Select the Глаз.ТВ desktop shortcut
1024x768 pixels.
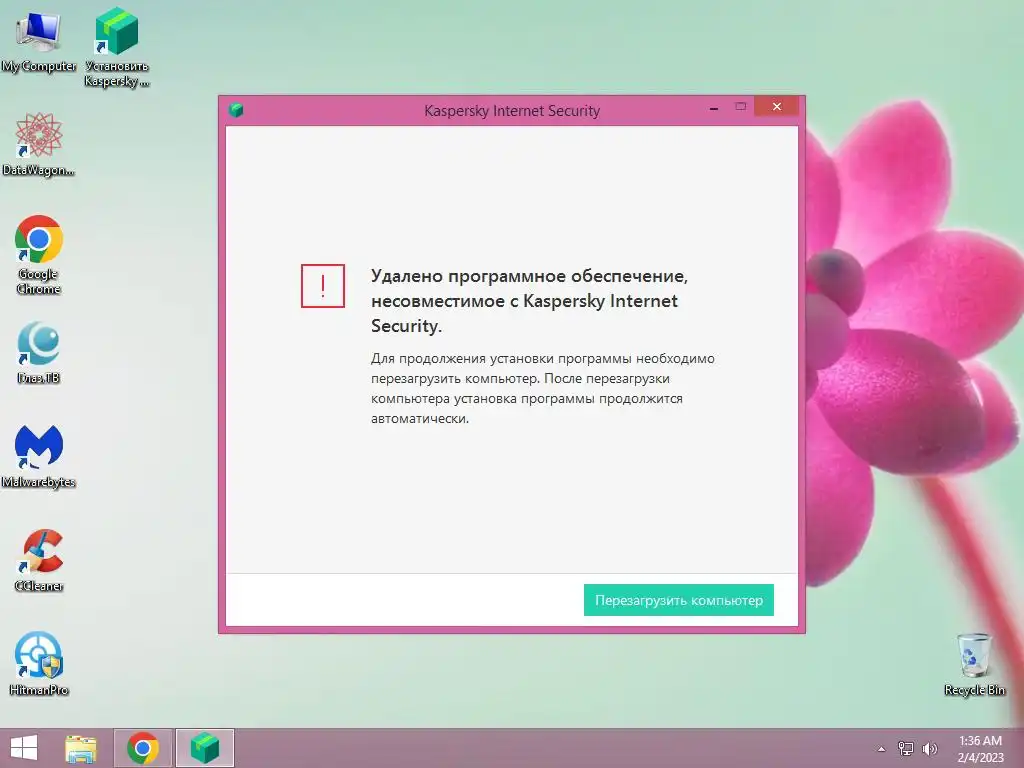(x=39, y=353)
